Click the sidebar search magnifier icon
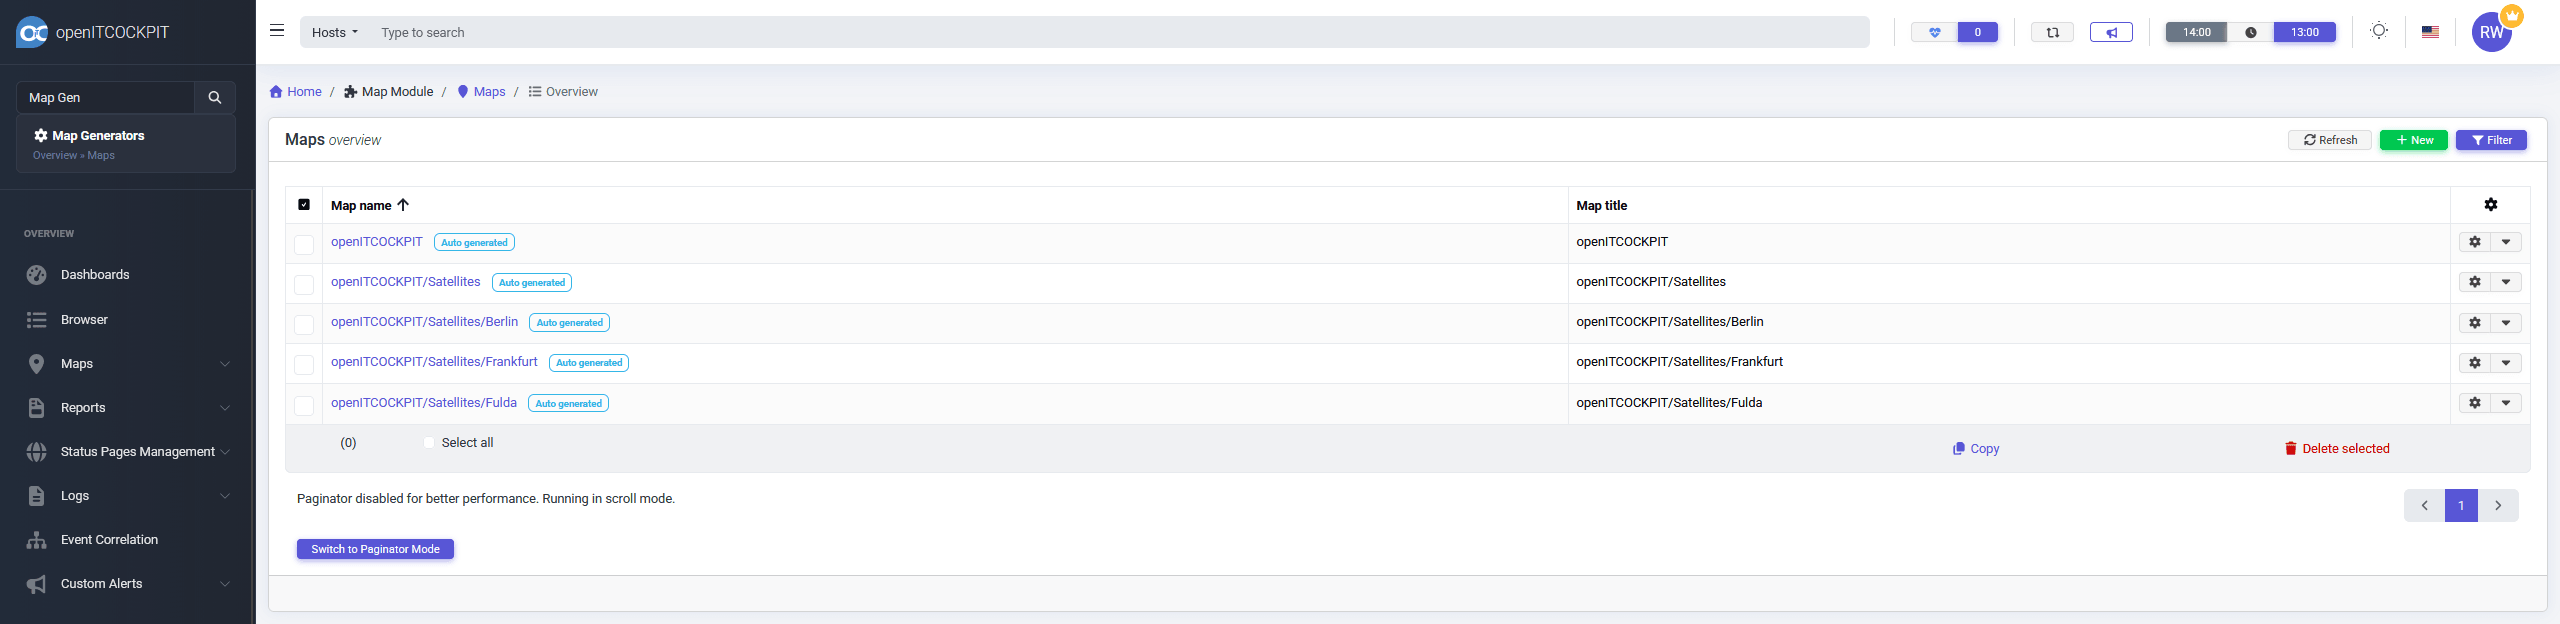Viewport: 2560px width, 624px height. point(214,97)
